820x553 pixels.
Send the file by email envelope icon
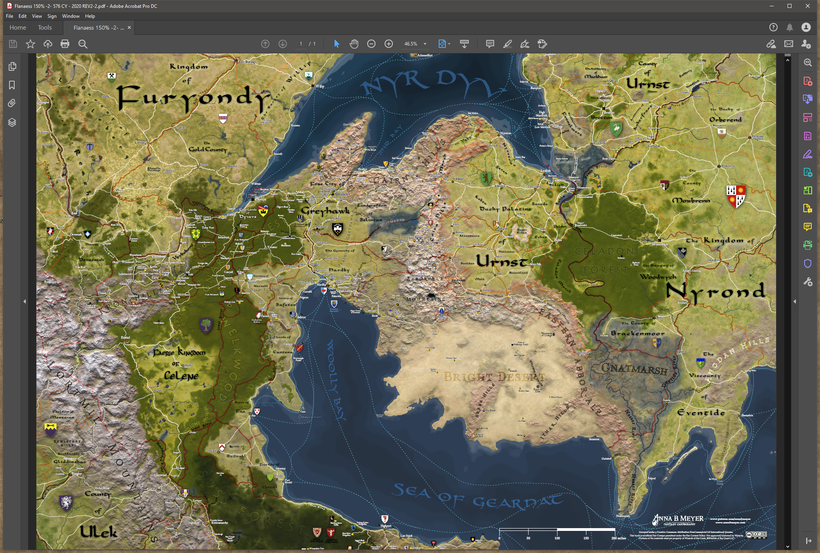789,44
